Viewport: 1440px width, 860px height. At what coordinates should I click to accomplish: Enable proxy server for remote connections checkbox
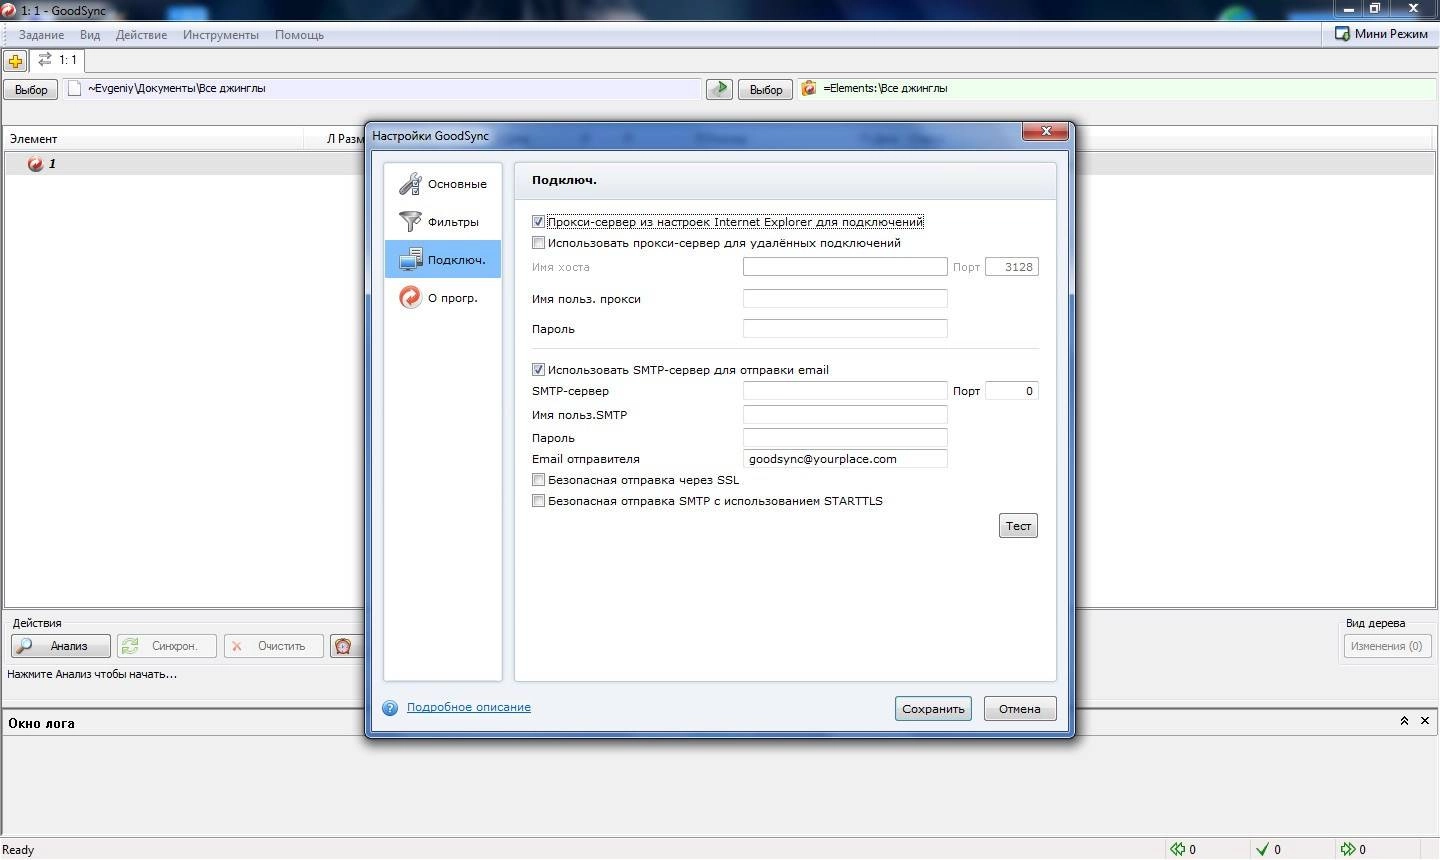click(538, 243)
